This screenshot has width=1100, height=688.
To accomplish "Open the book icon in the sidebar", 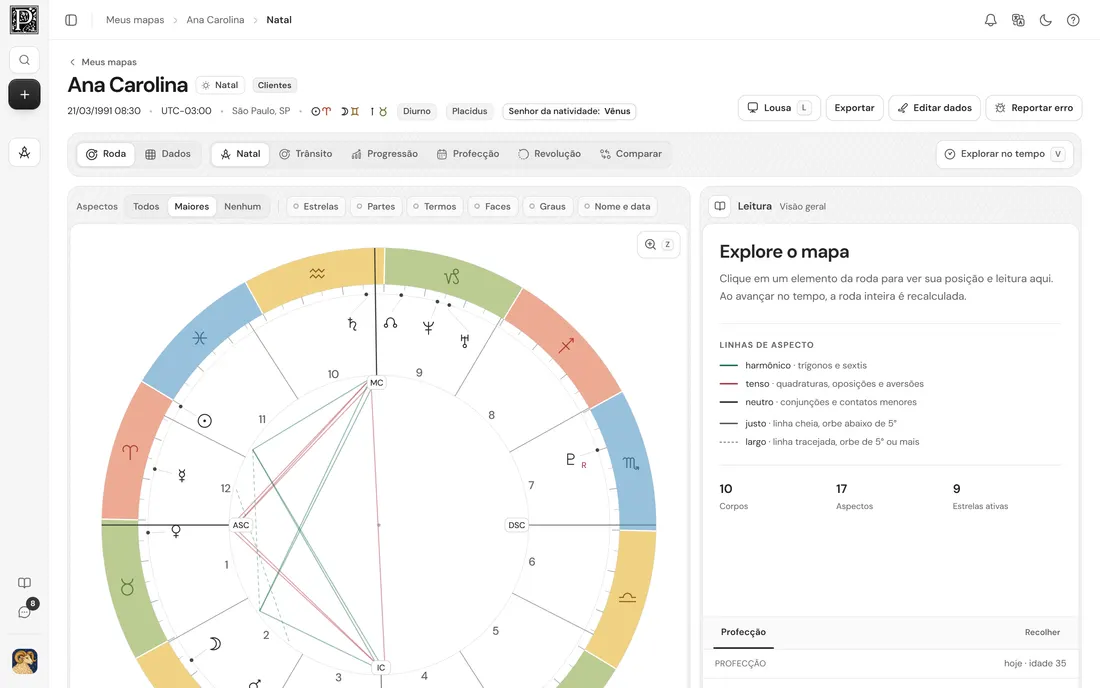I will pos(25,583).
